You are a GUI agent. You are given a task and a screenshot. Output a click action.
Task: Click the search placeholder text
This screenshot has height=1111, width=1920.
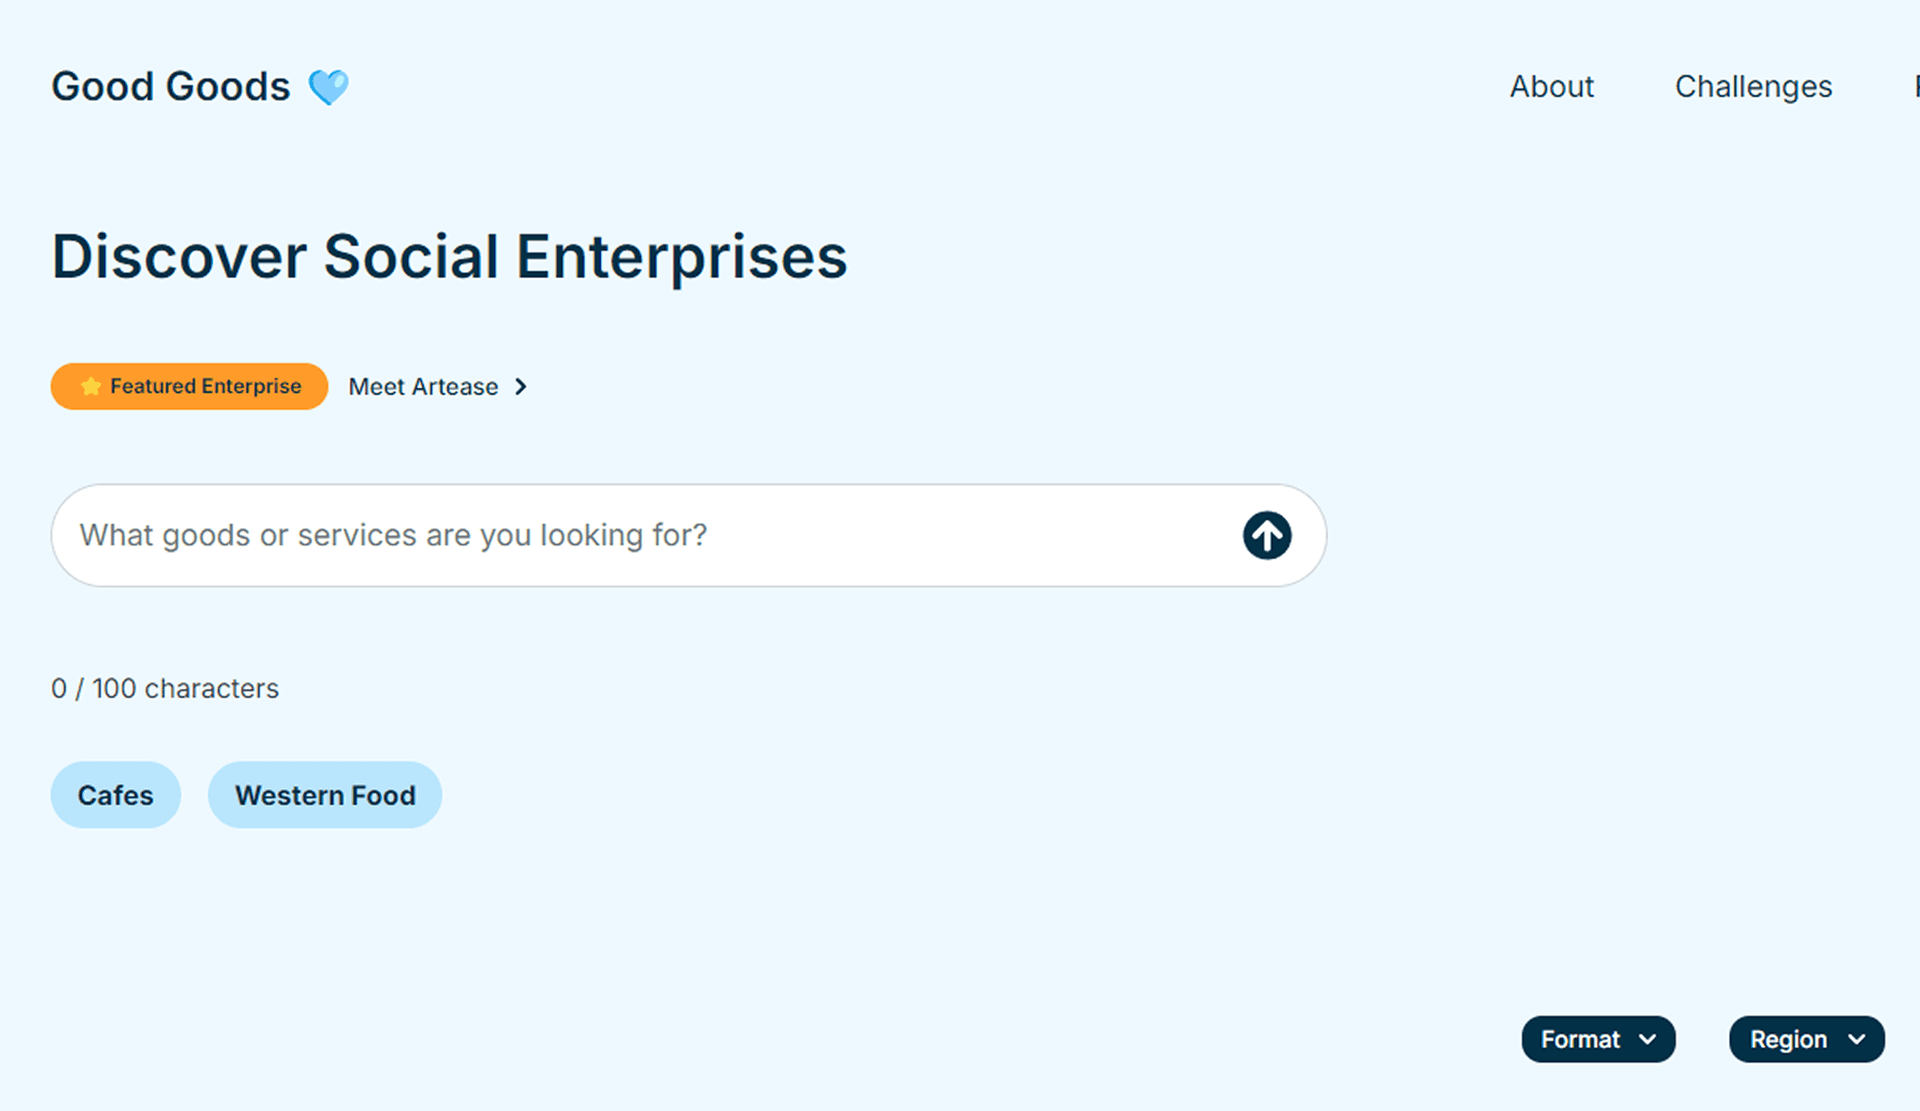point(393,535)
